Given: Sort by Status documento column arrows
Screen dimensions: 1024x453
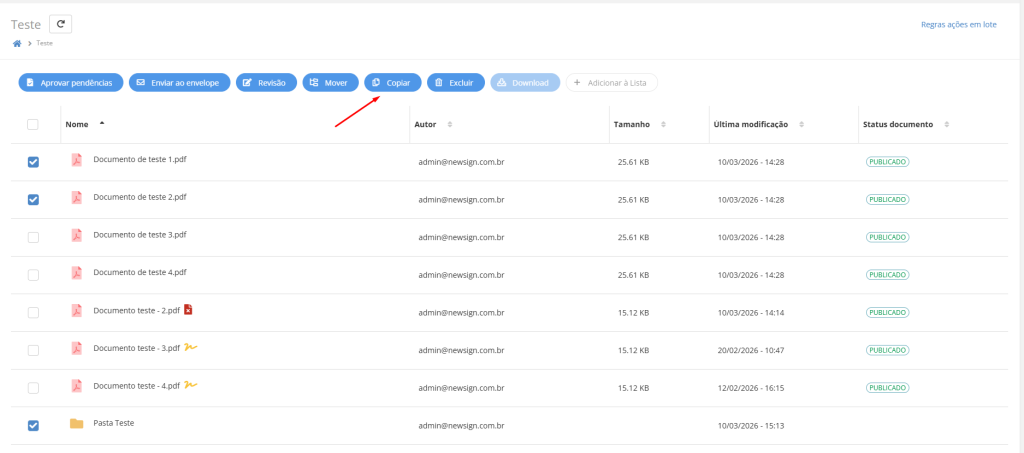Looking at the screenshot, I should coord(947,124).
